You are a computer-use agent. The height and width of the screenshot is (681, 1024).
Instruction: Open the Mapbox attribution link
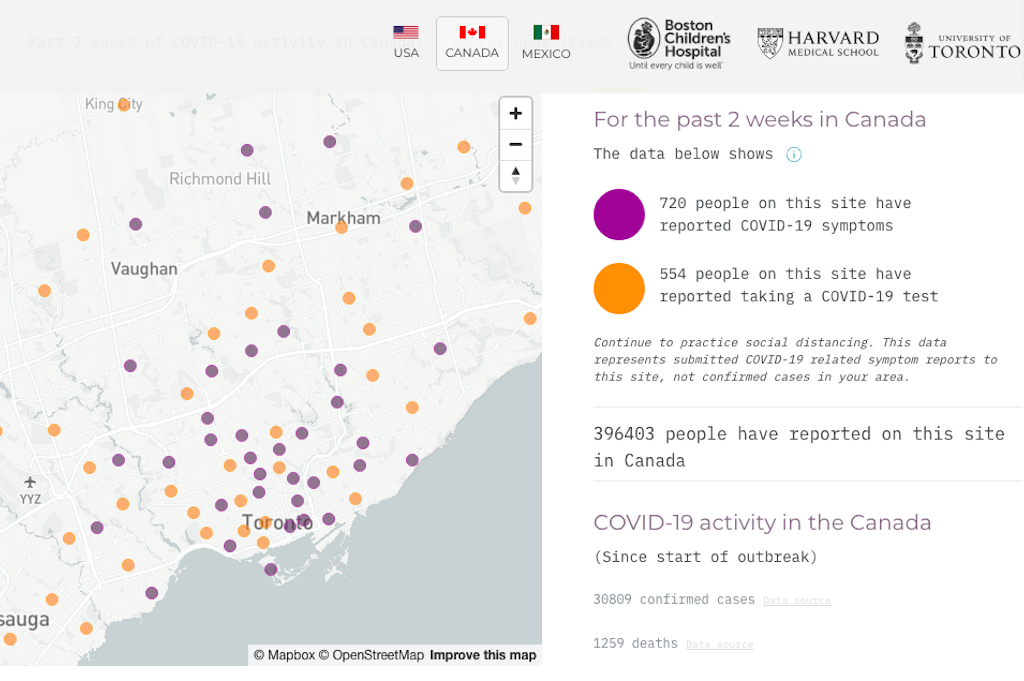pos(283,656)
